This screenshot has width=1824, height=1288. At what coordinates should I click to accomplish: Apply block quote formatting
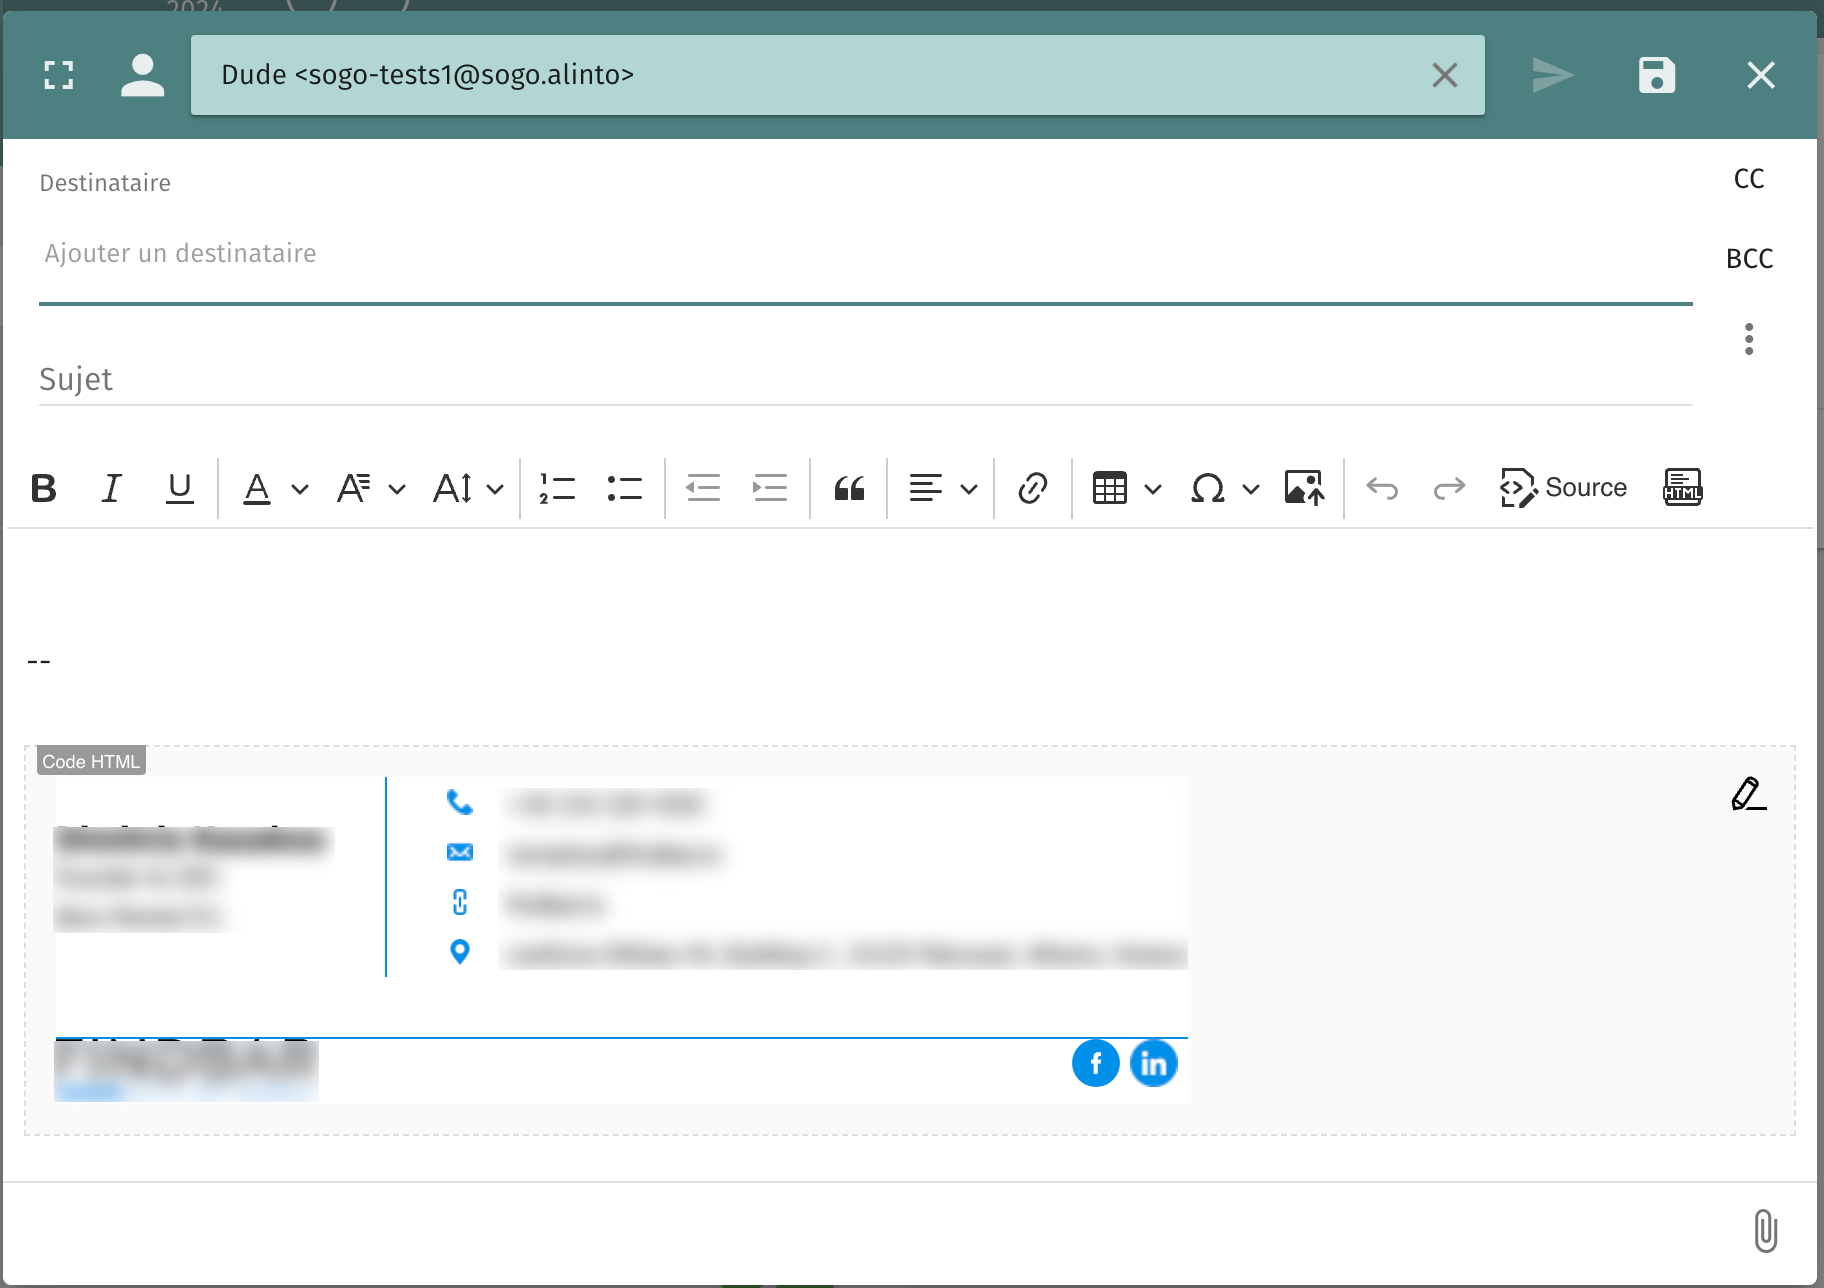pyautogui.click(x=849, y=488)
